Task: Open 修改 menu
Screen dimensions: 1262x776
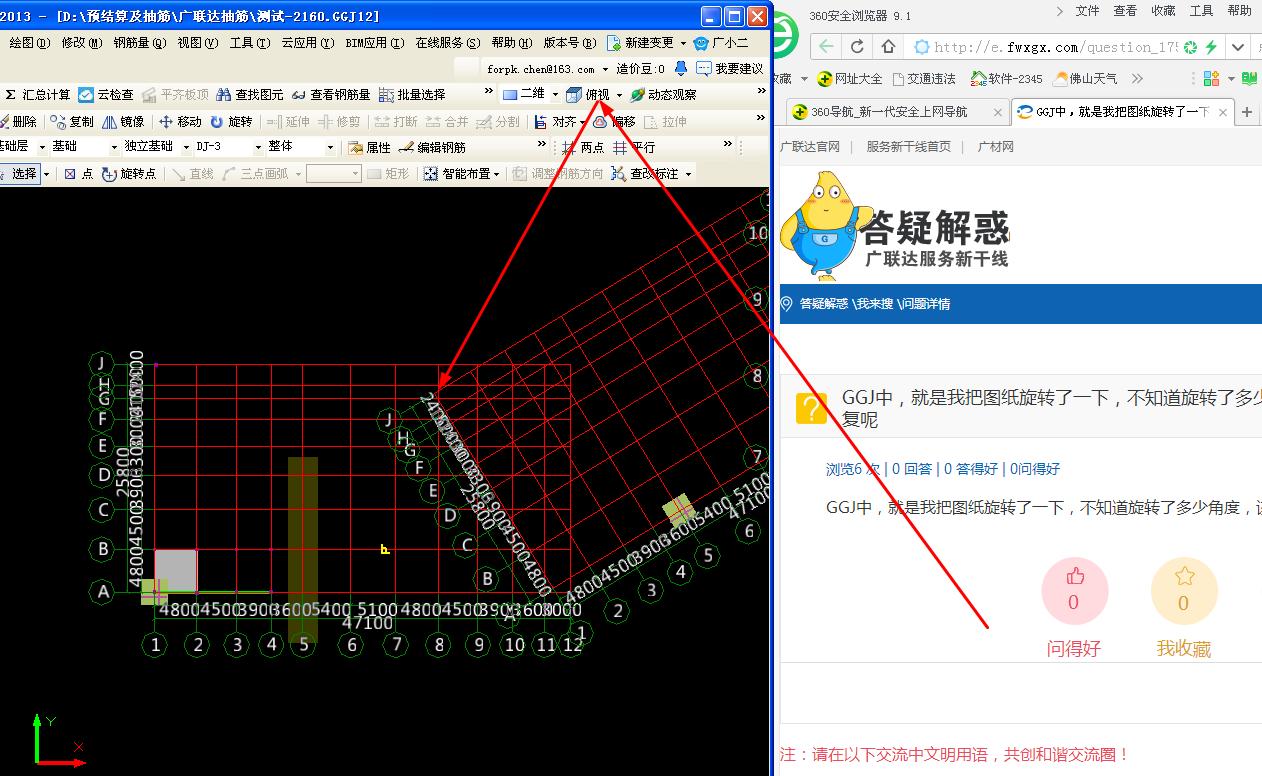Action: pyautogui.click(x=81, y=43)
